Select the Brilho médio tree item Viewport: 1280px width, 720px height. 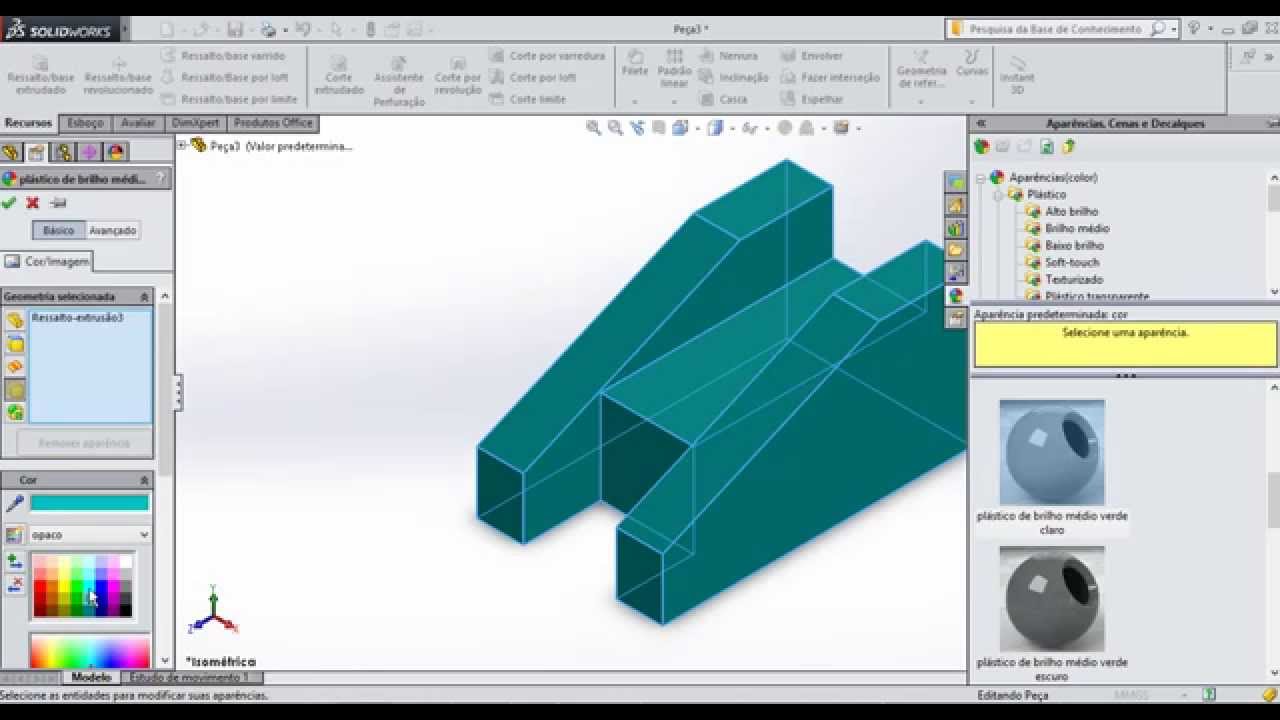coord(1077,229)
